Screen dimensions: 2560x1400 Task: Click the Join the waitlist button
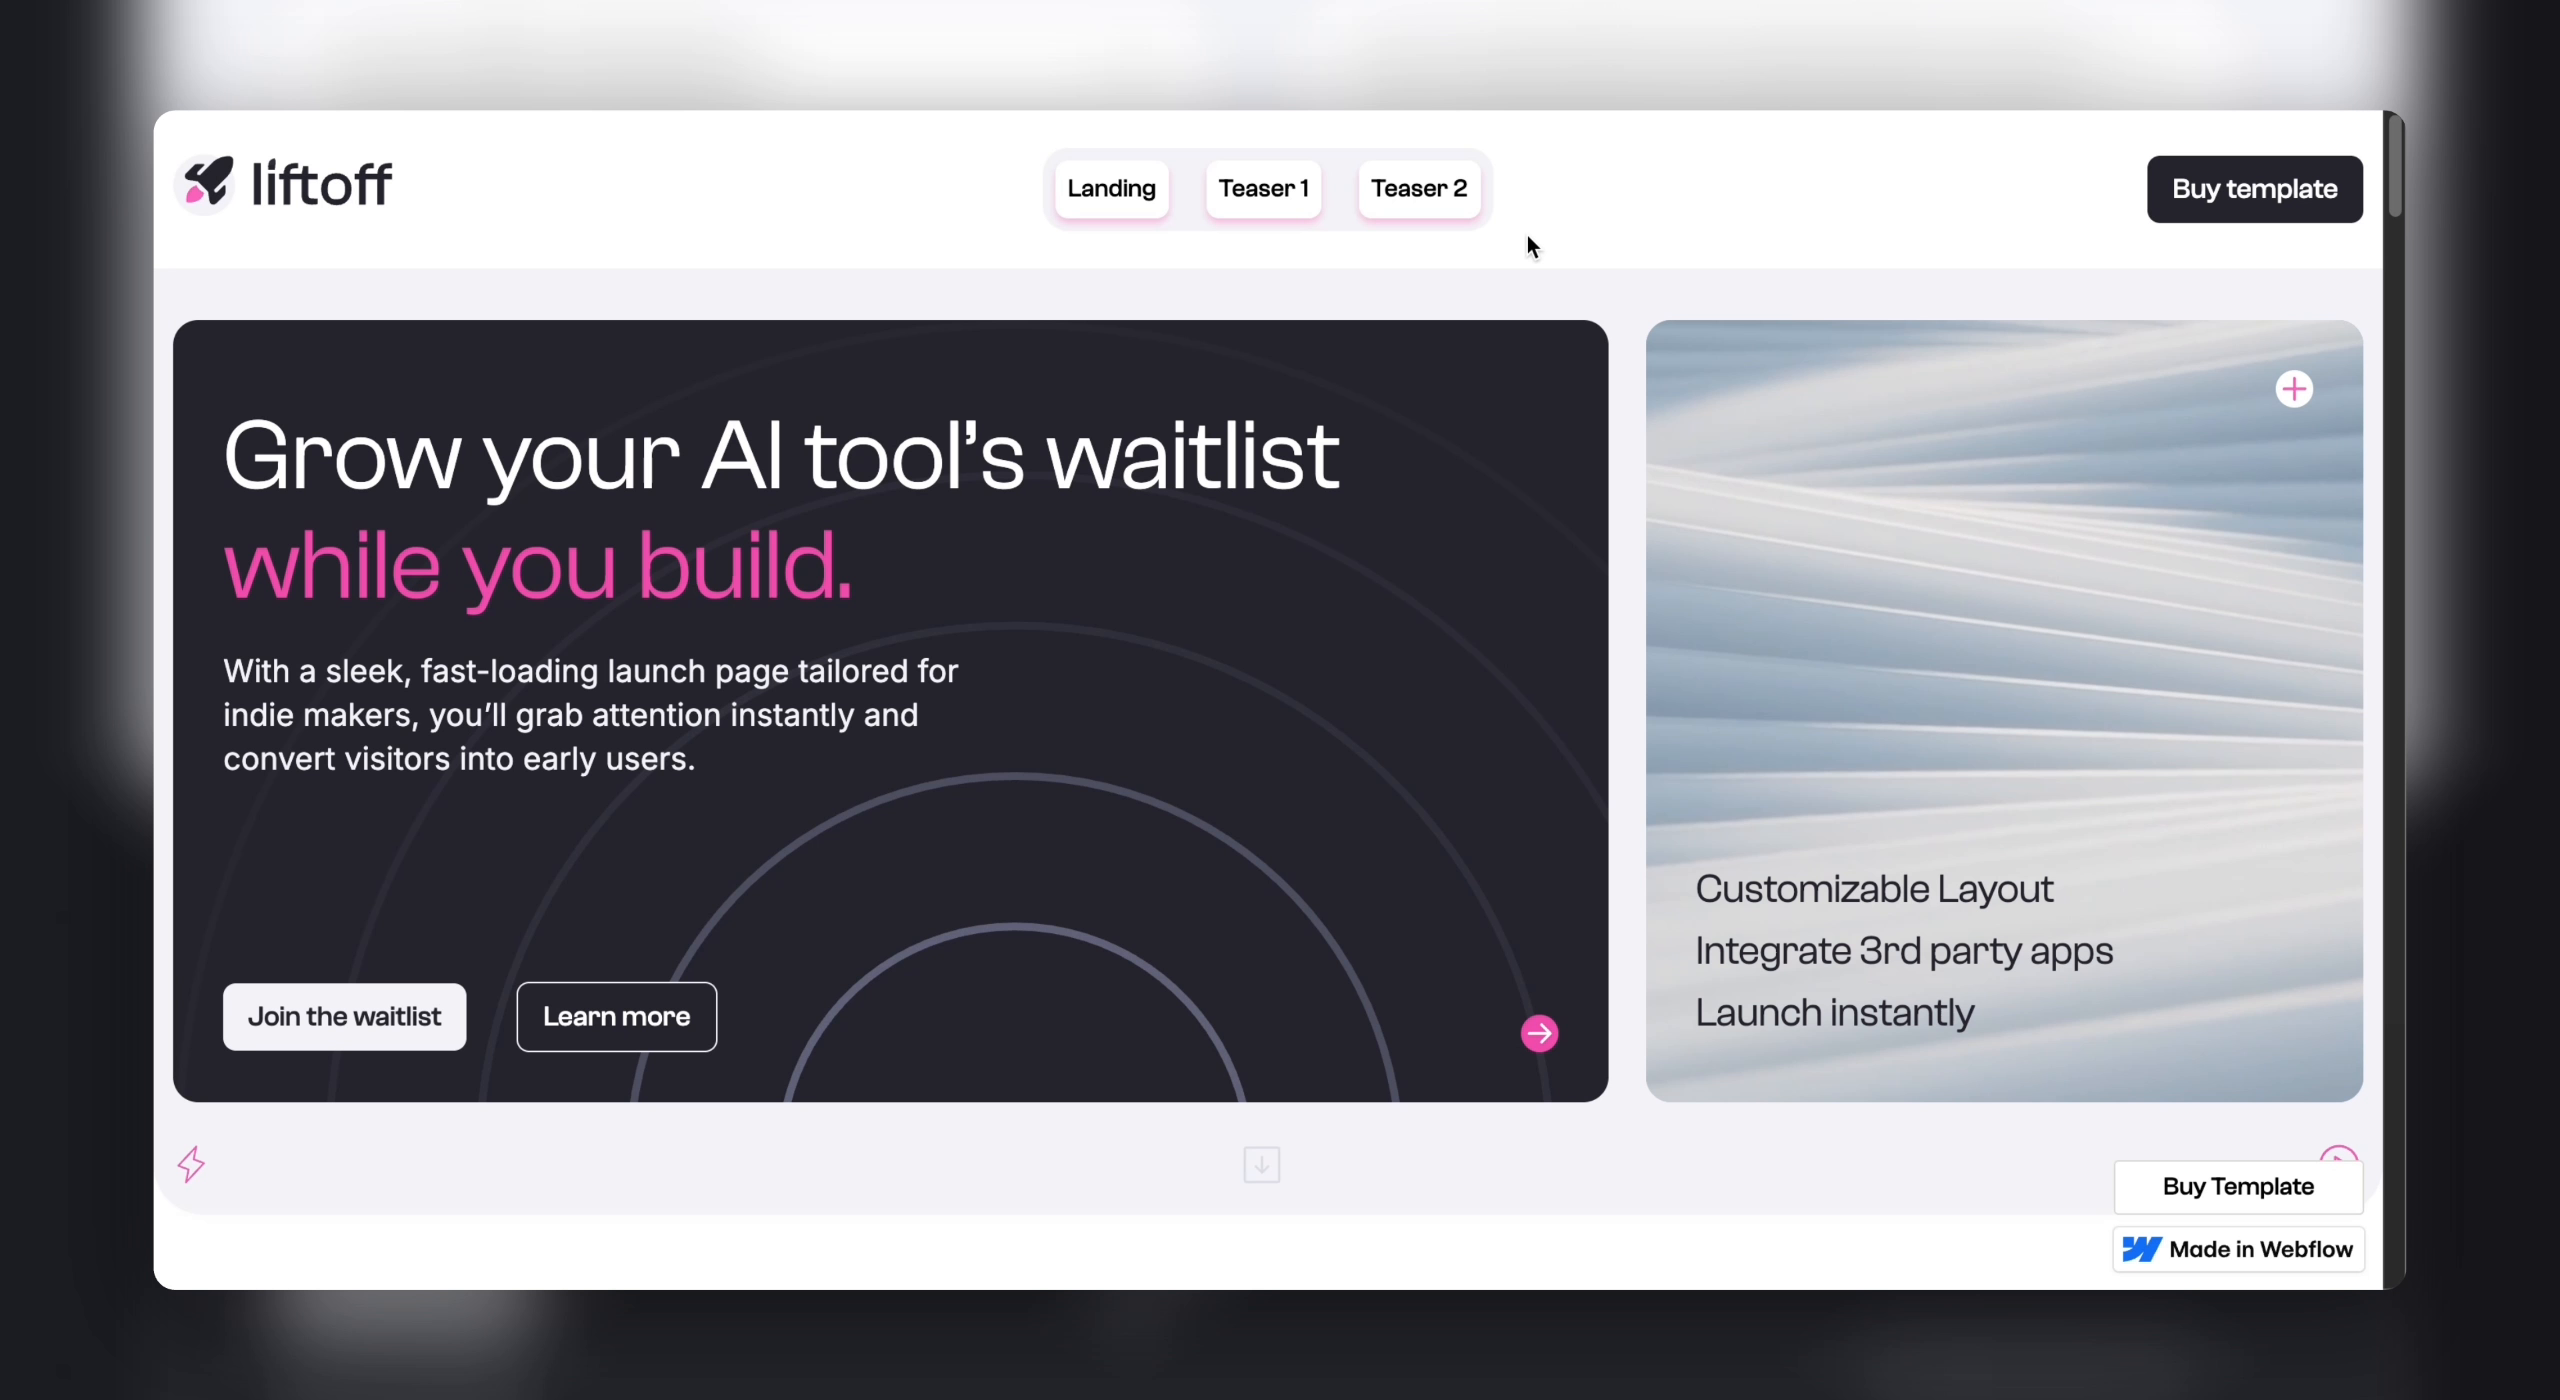[345, 1016]
